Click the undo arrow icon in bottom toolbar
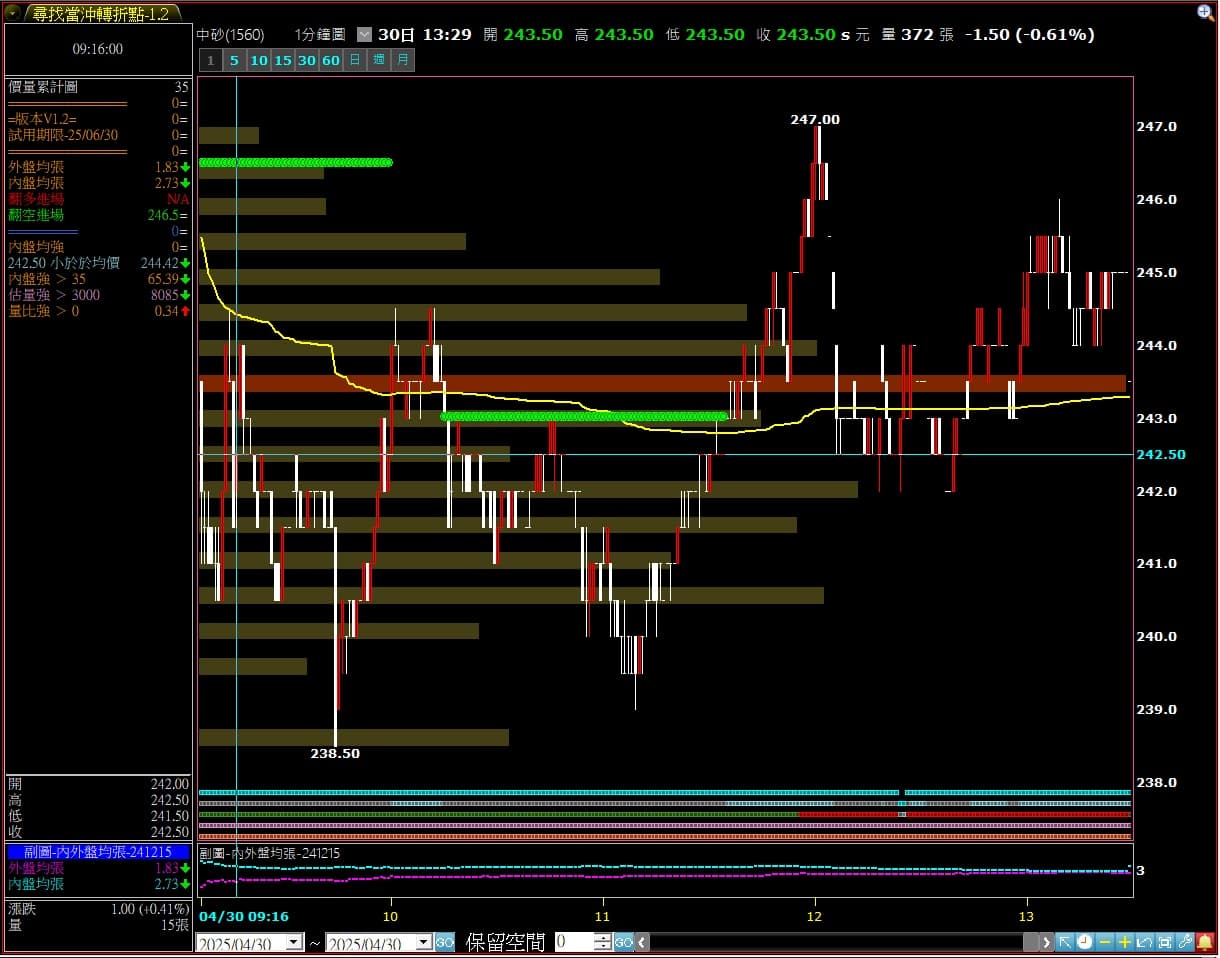 pos(1145,942)
